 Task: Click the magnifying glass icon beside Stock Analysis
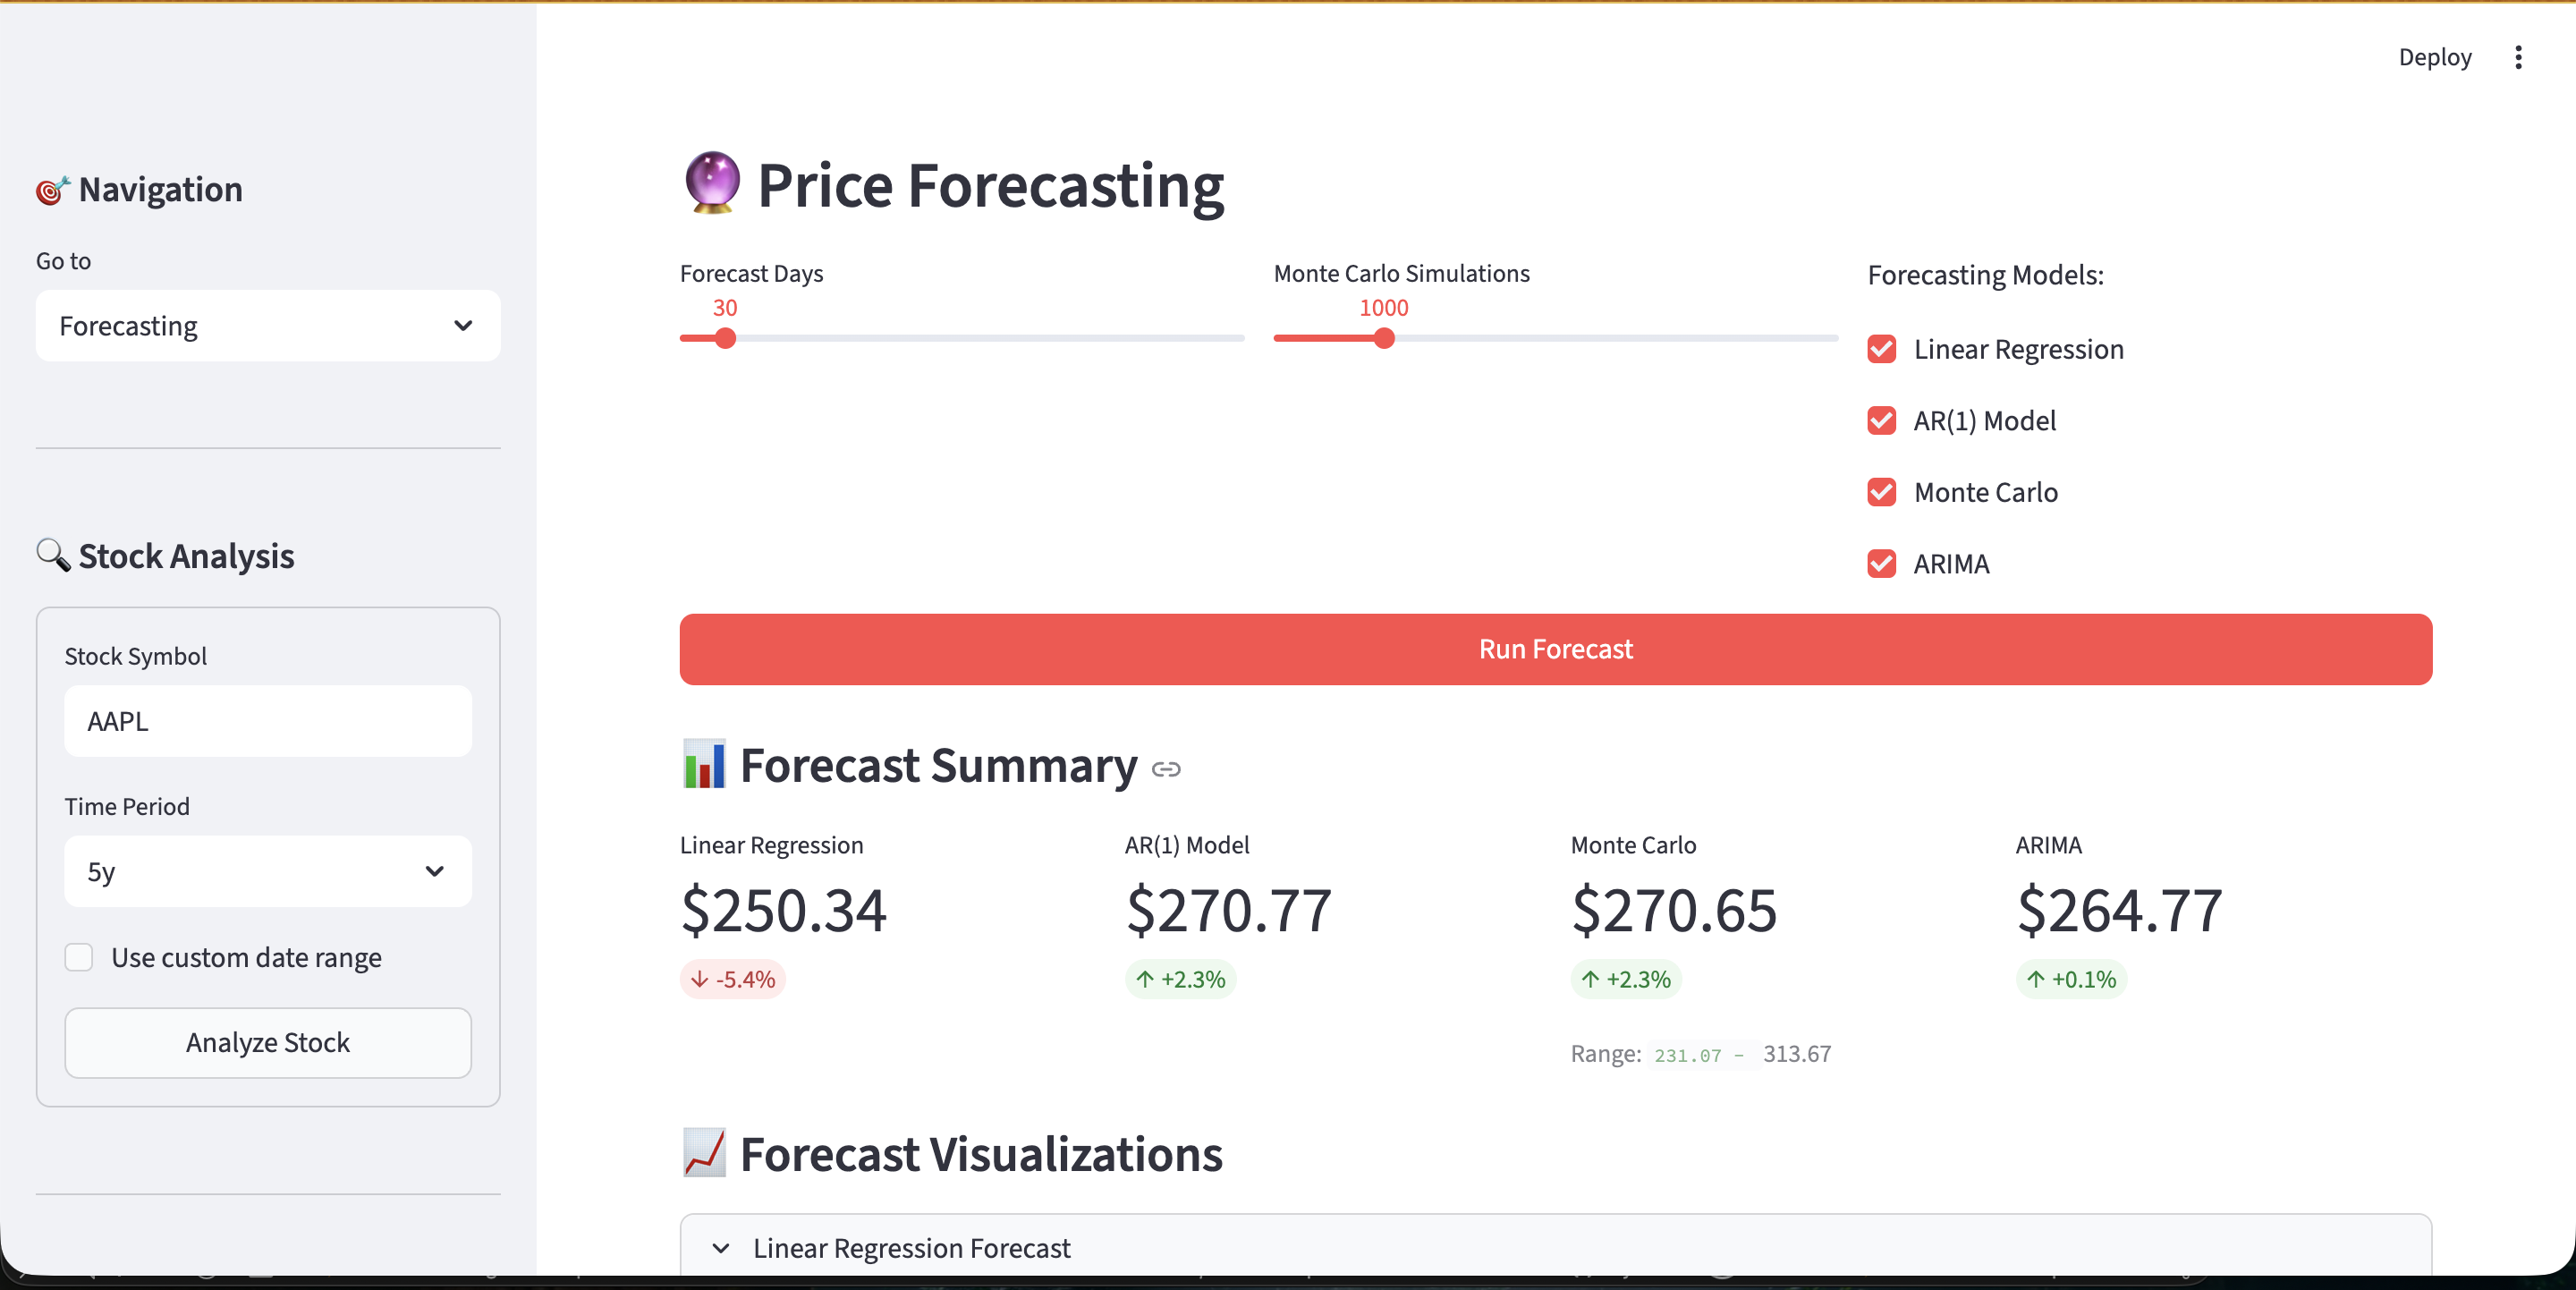coord(53,555)
